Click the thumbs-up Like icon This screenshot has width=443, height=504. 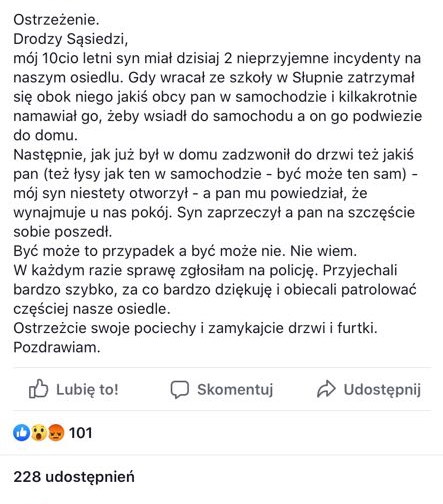38,389
